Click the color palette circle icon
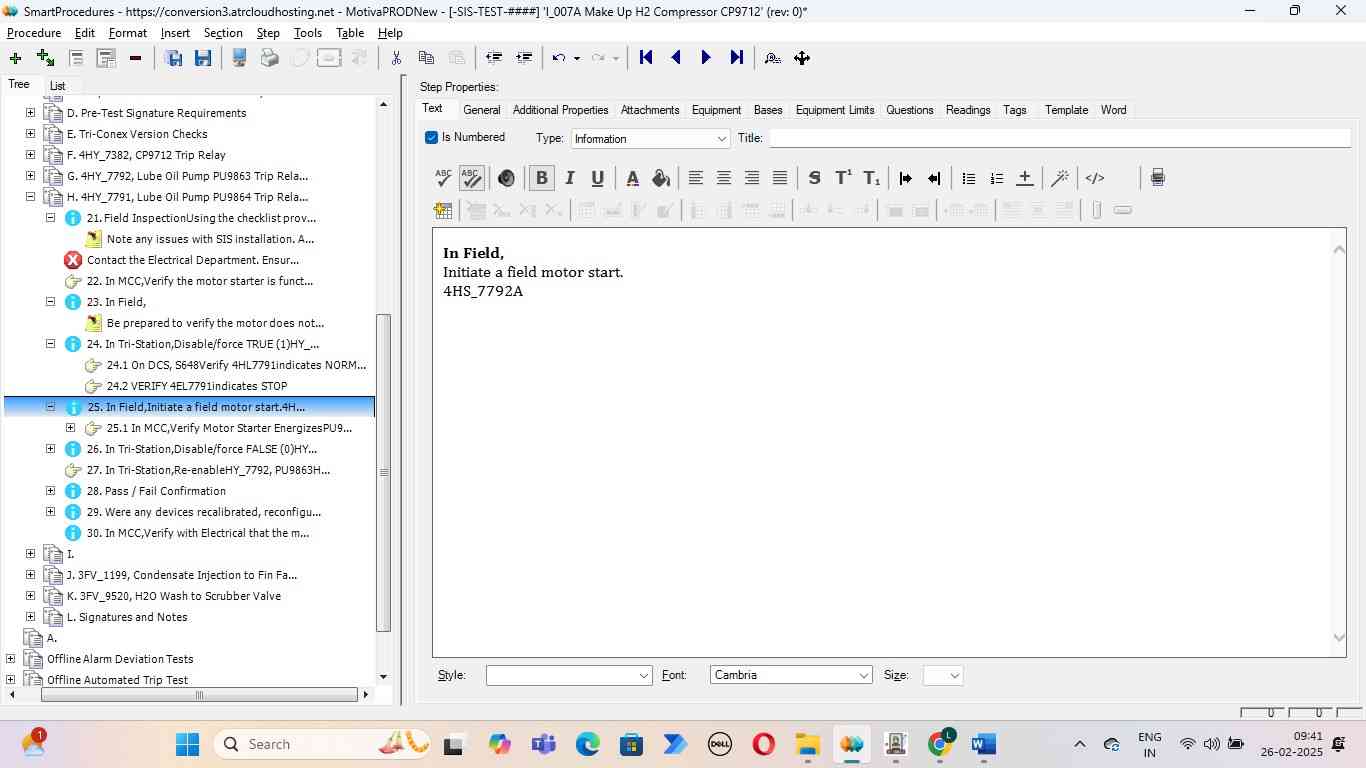This screenshot has height=768, width=1366. 506,178
